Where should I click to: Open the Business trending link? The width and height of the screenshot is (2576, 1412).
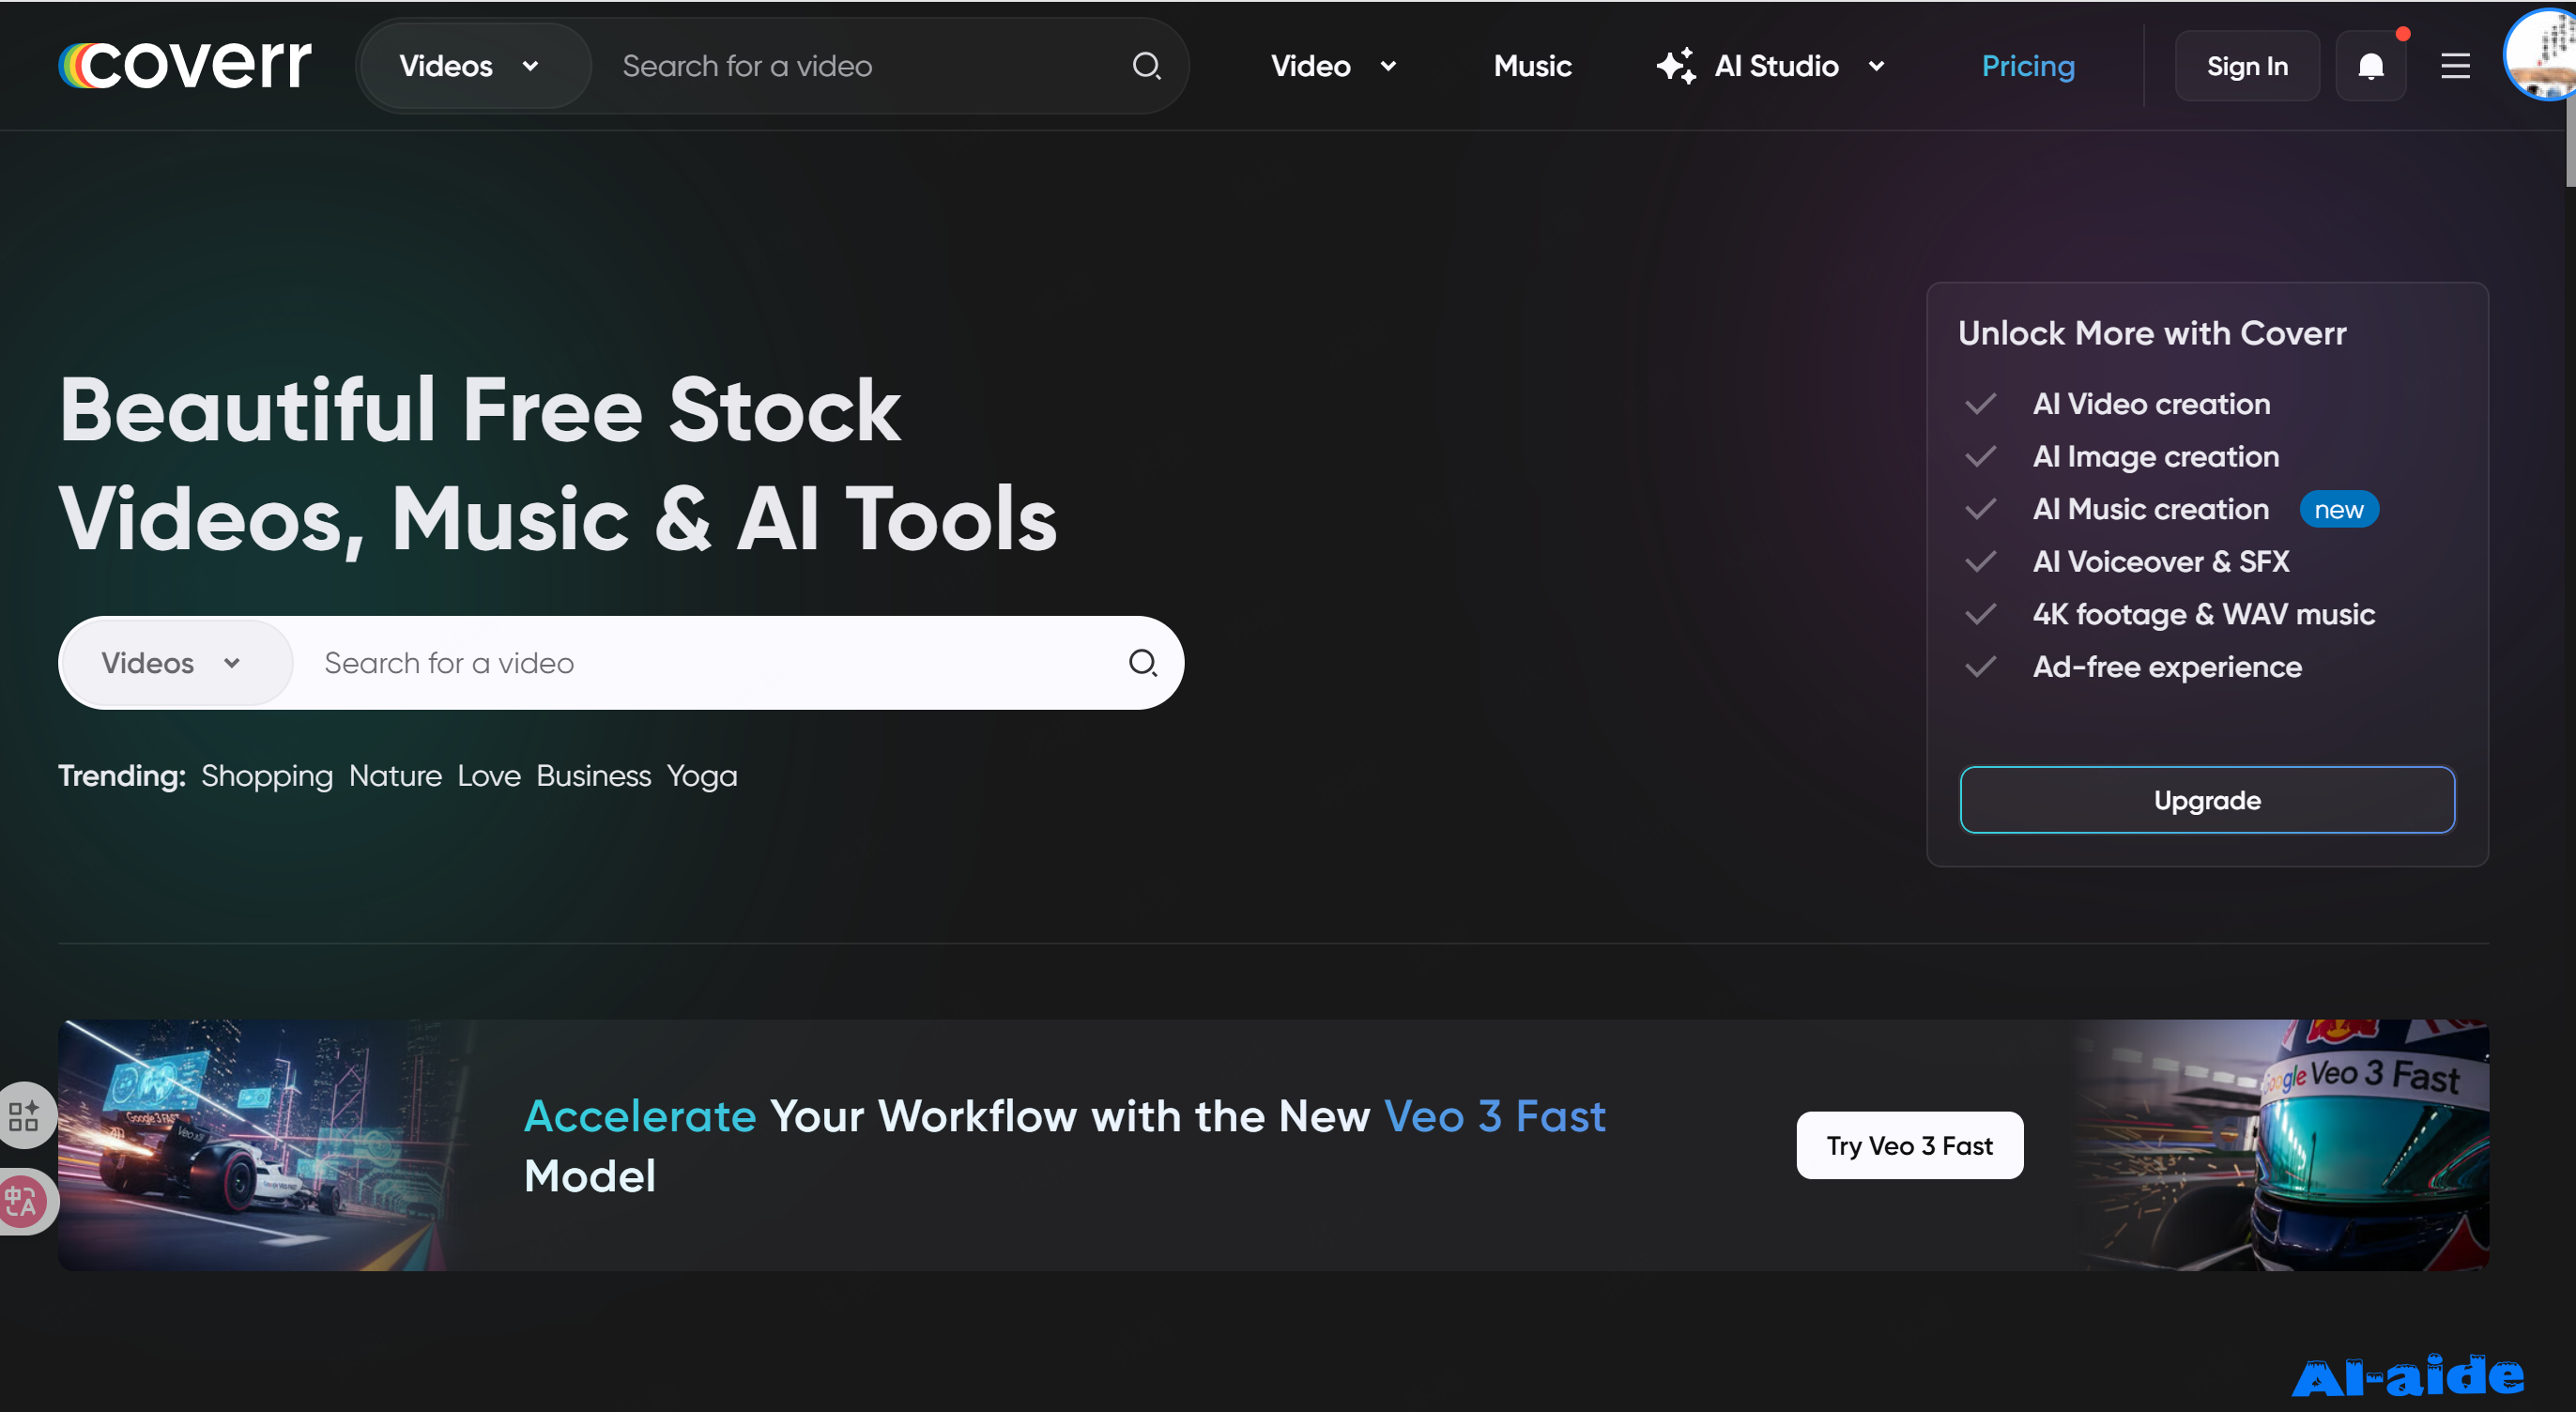593,776
